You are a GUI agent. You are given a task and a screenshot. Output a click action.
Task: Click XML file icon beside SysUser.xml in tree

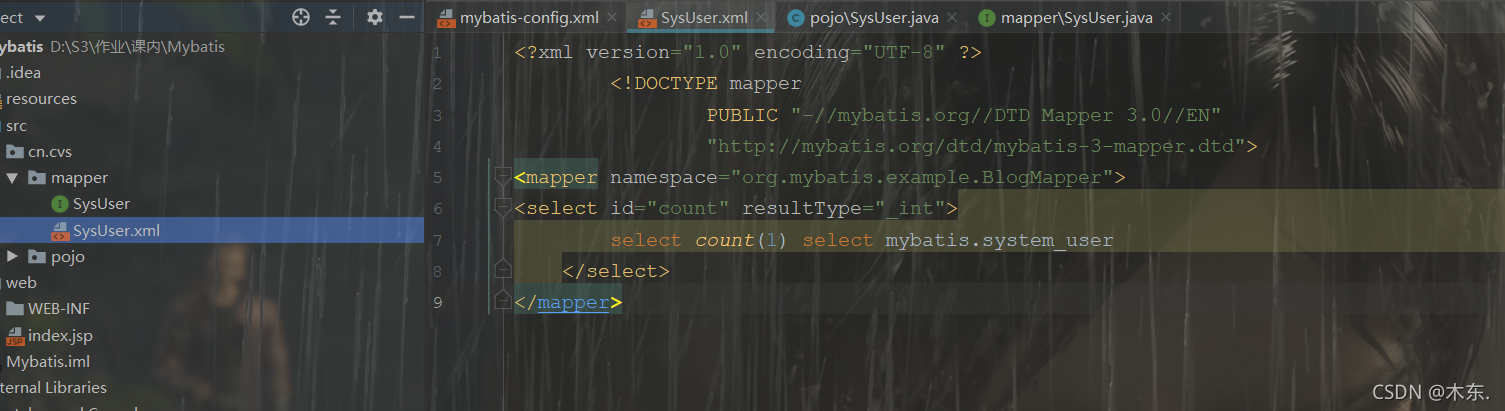59,231
